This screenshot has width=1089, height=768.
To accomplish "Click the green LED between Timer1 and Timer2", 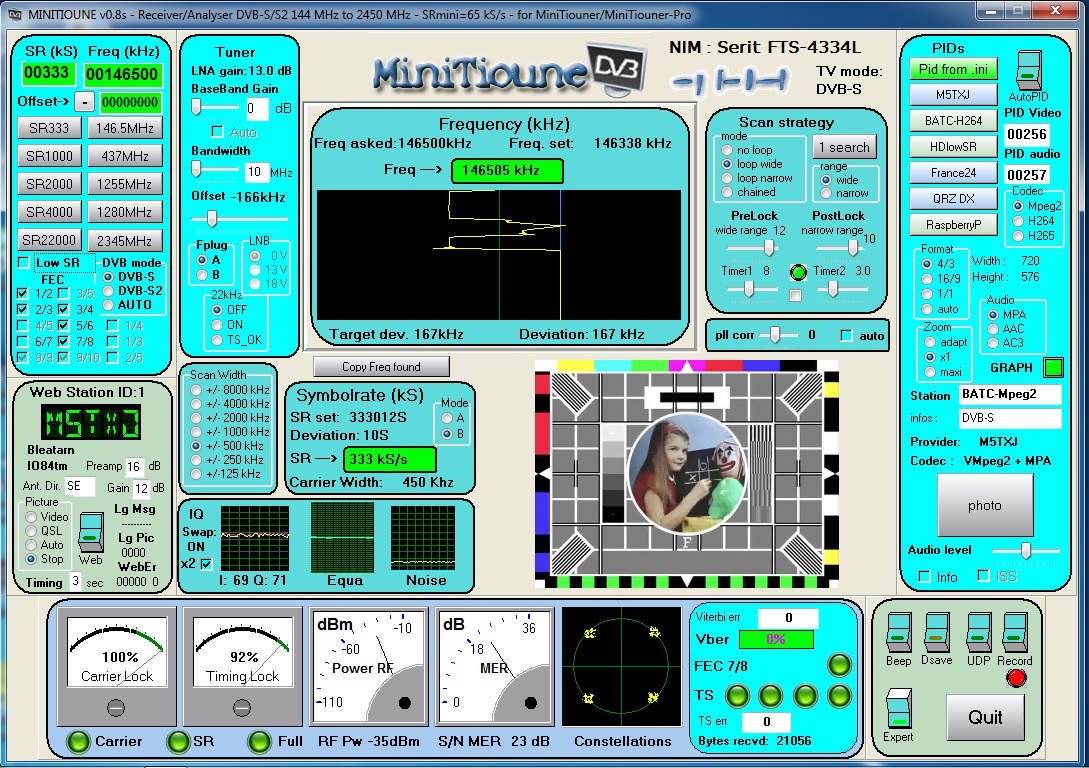I will [x=798, y=272].
